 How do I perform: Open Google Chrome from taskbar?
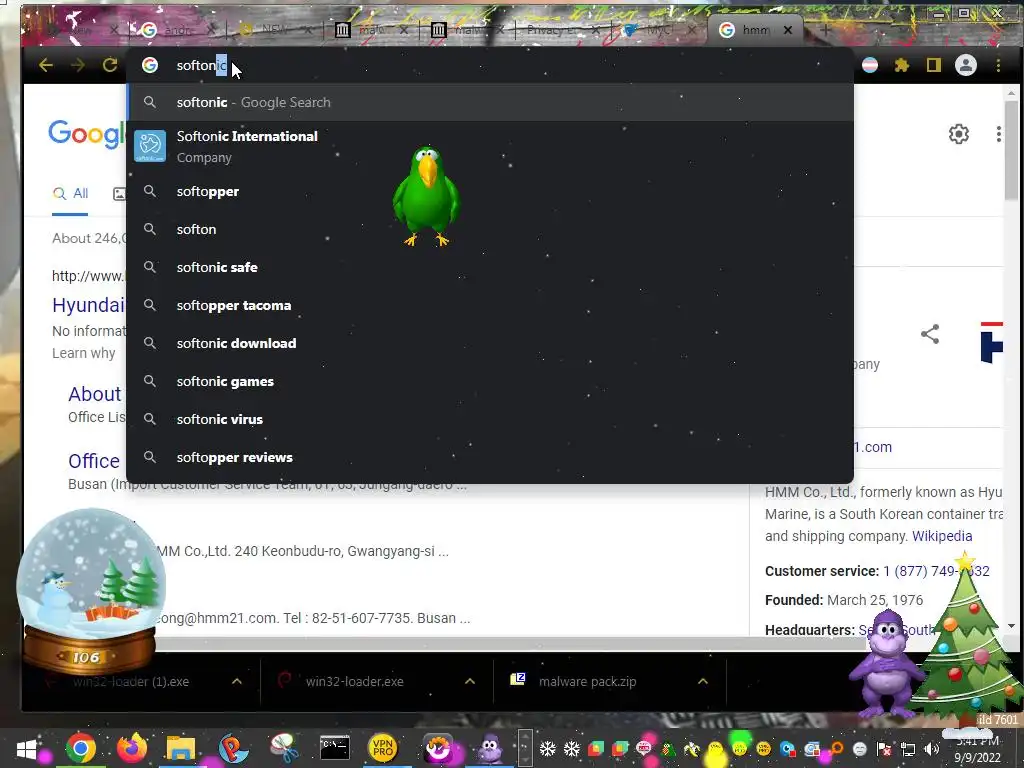(x=81, y=748)
